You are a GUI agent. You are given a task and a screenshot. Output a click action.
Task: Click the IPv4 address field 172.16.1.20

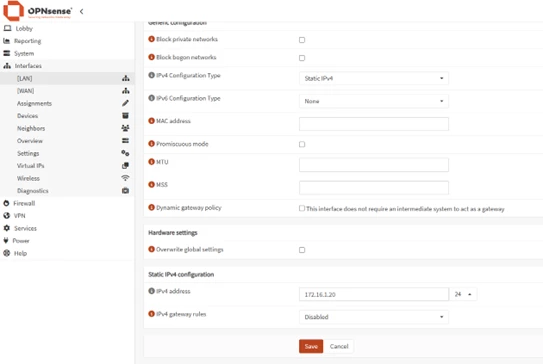[x=374, y=294]
